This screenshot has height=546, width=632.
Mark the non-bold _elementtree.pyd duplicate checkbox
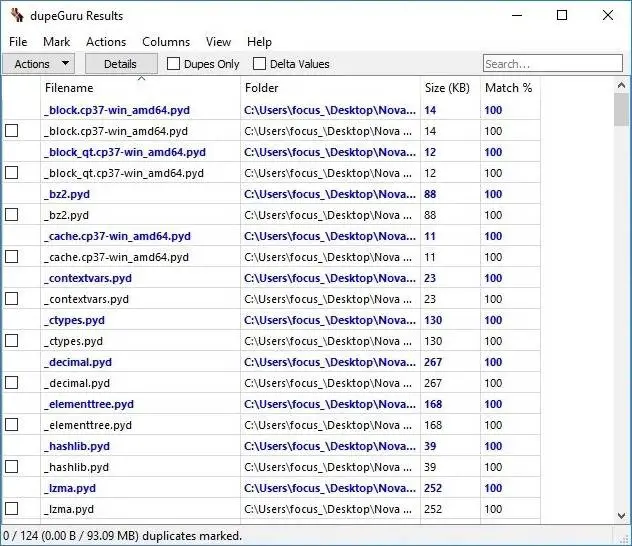[x=12, y=424]
